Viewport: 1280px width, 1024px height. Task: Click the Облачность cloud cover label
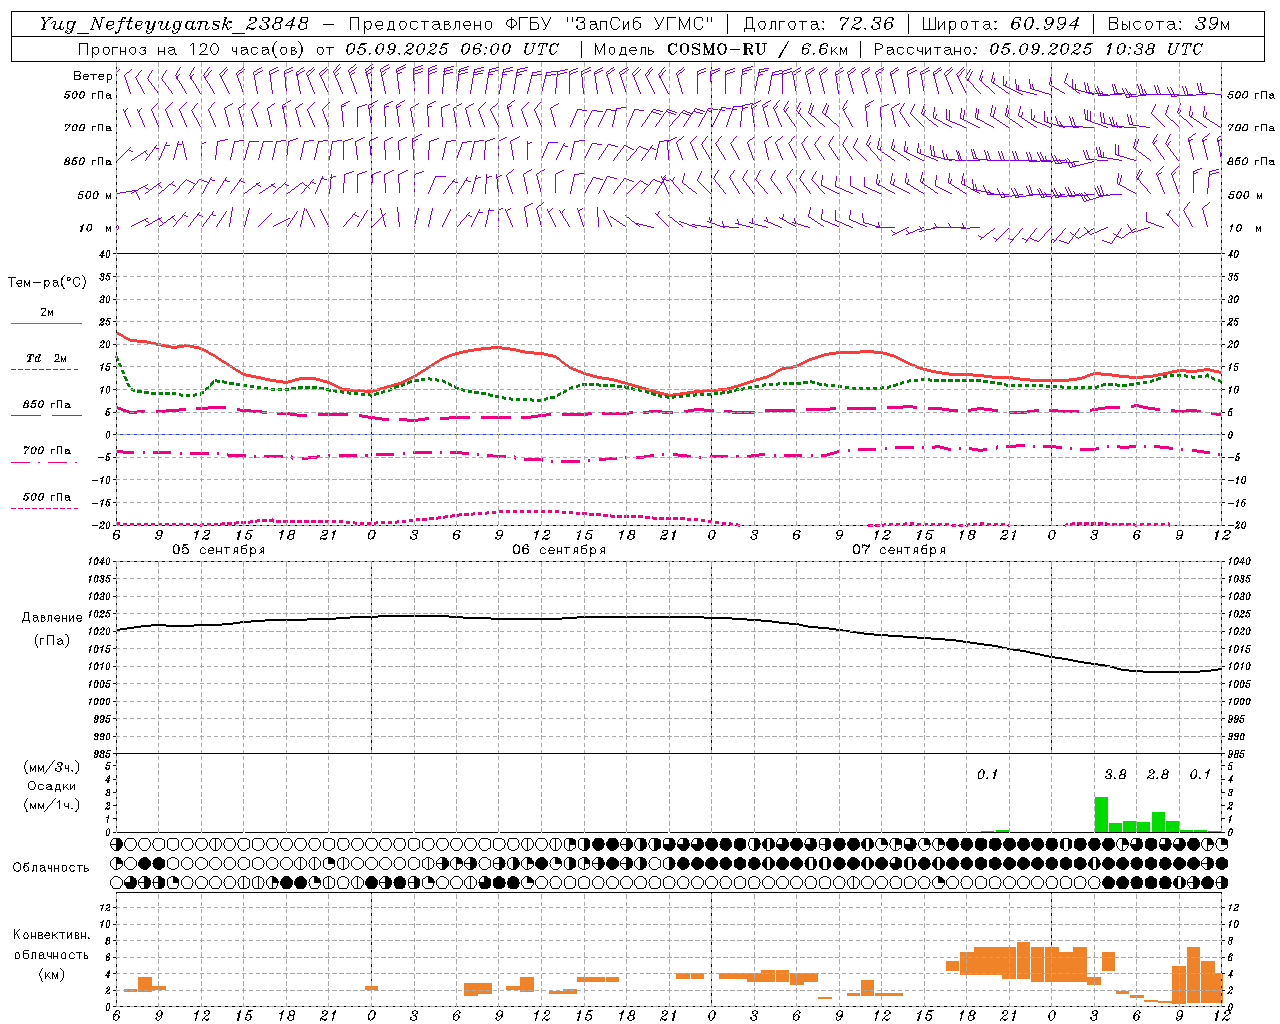point(51,868)
